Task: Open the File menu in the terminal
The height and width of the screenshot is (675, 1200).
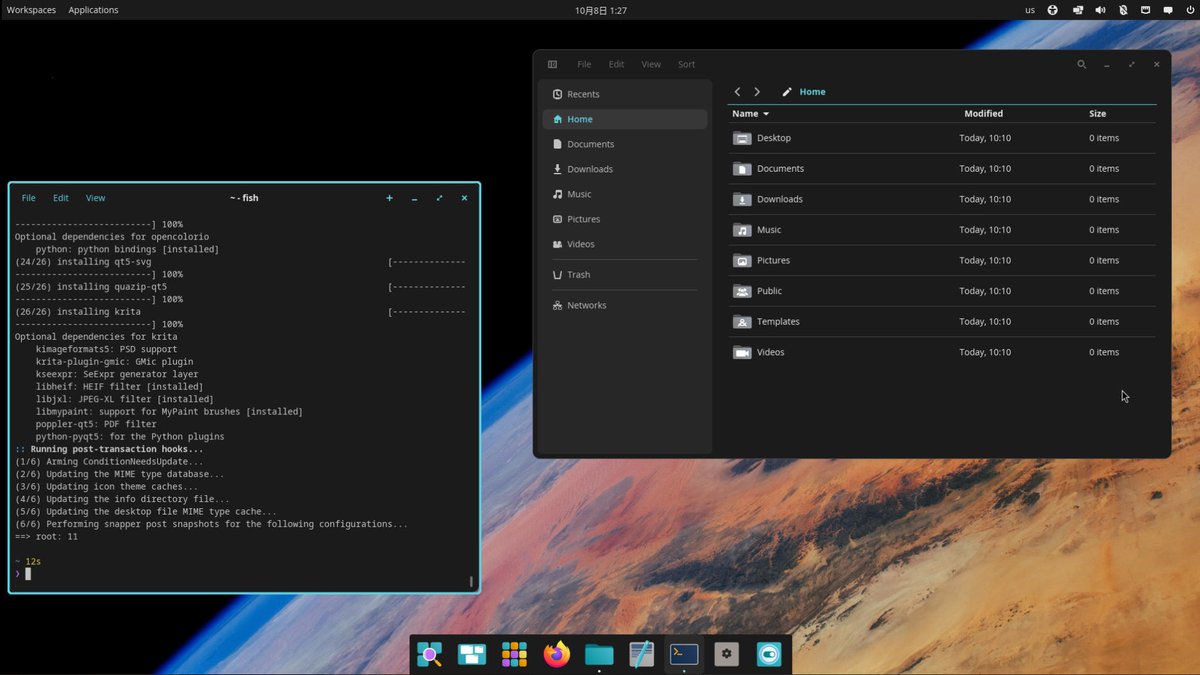Action: coord(28,197)
